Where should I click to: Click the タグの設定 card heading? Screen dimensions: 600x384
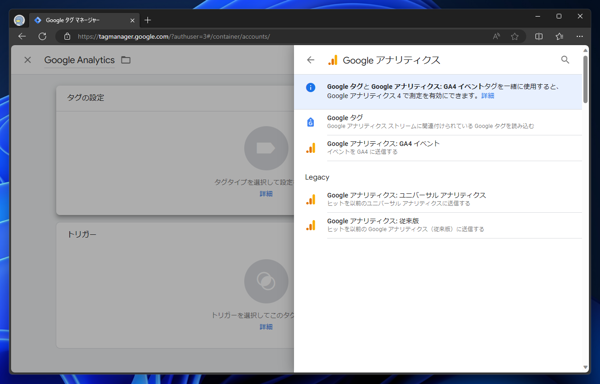[85, 98]
